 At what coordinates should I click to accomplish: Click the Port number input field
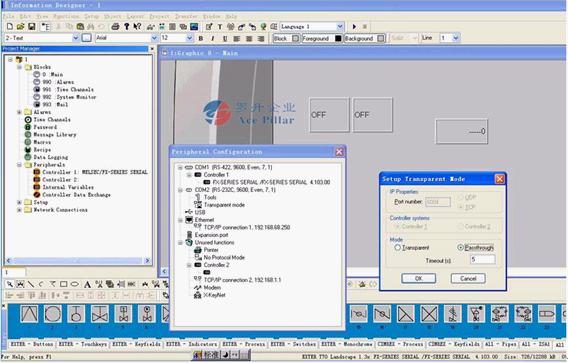tap(438, 202)
